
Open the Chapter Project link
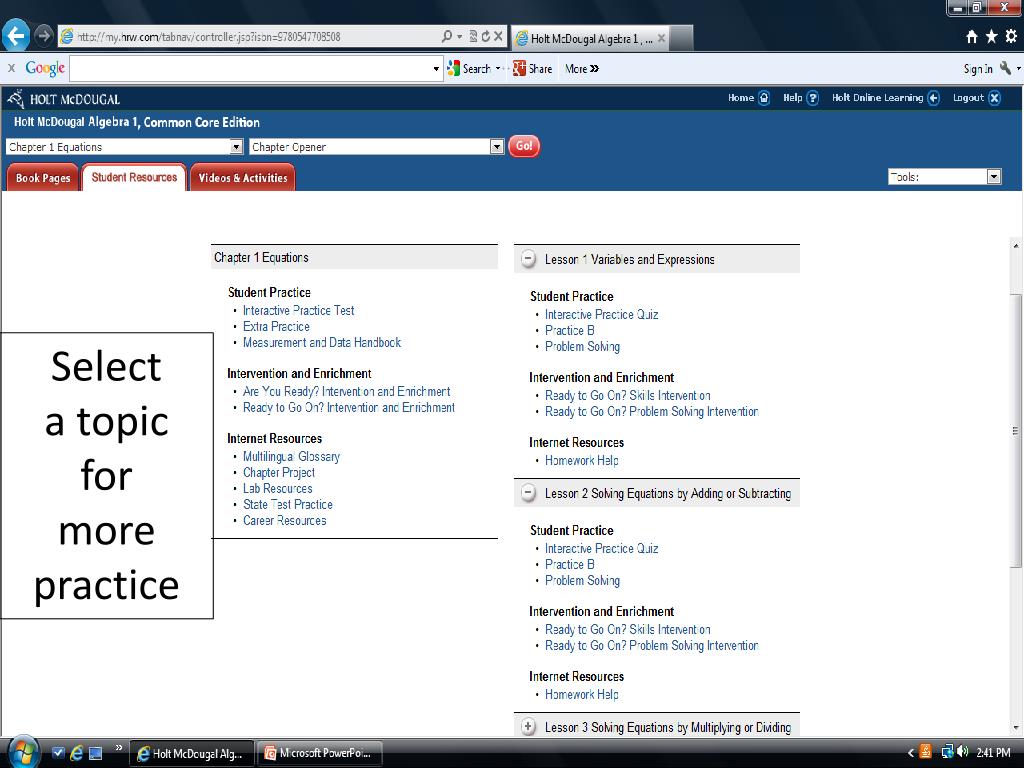pyautogui.click(x=279, y=472)
